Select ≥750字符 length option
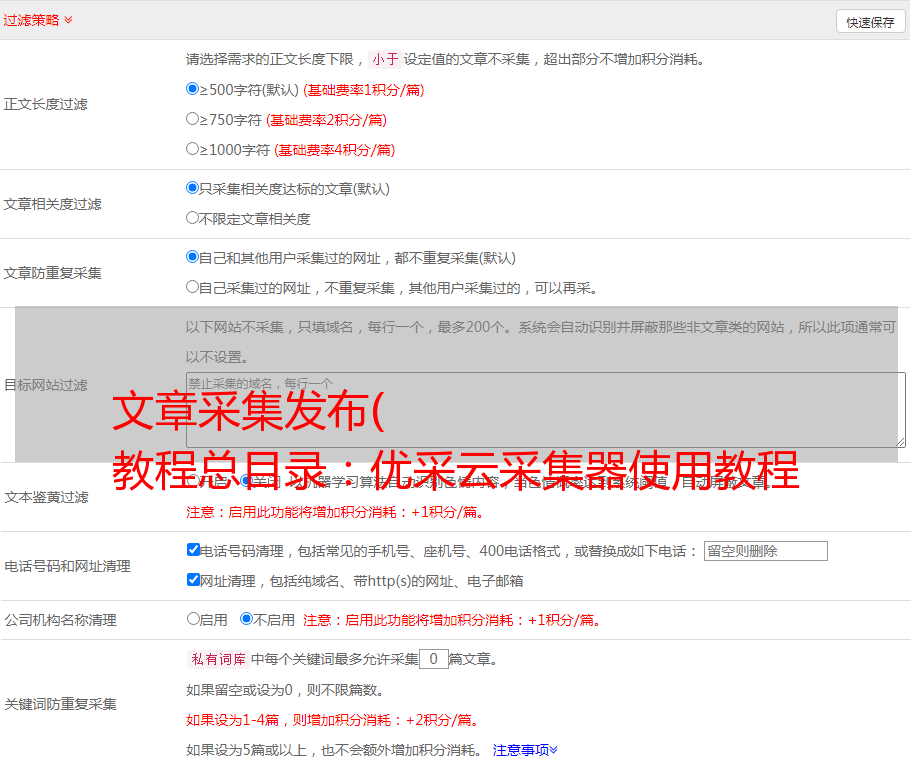The width and height of the screenshot is (912, 768). pyautogui.click(x=193, y=119)
